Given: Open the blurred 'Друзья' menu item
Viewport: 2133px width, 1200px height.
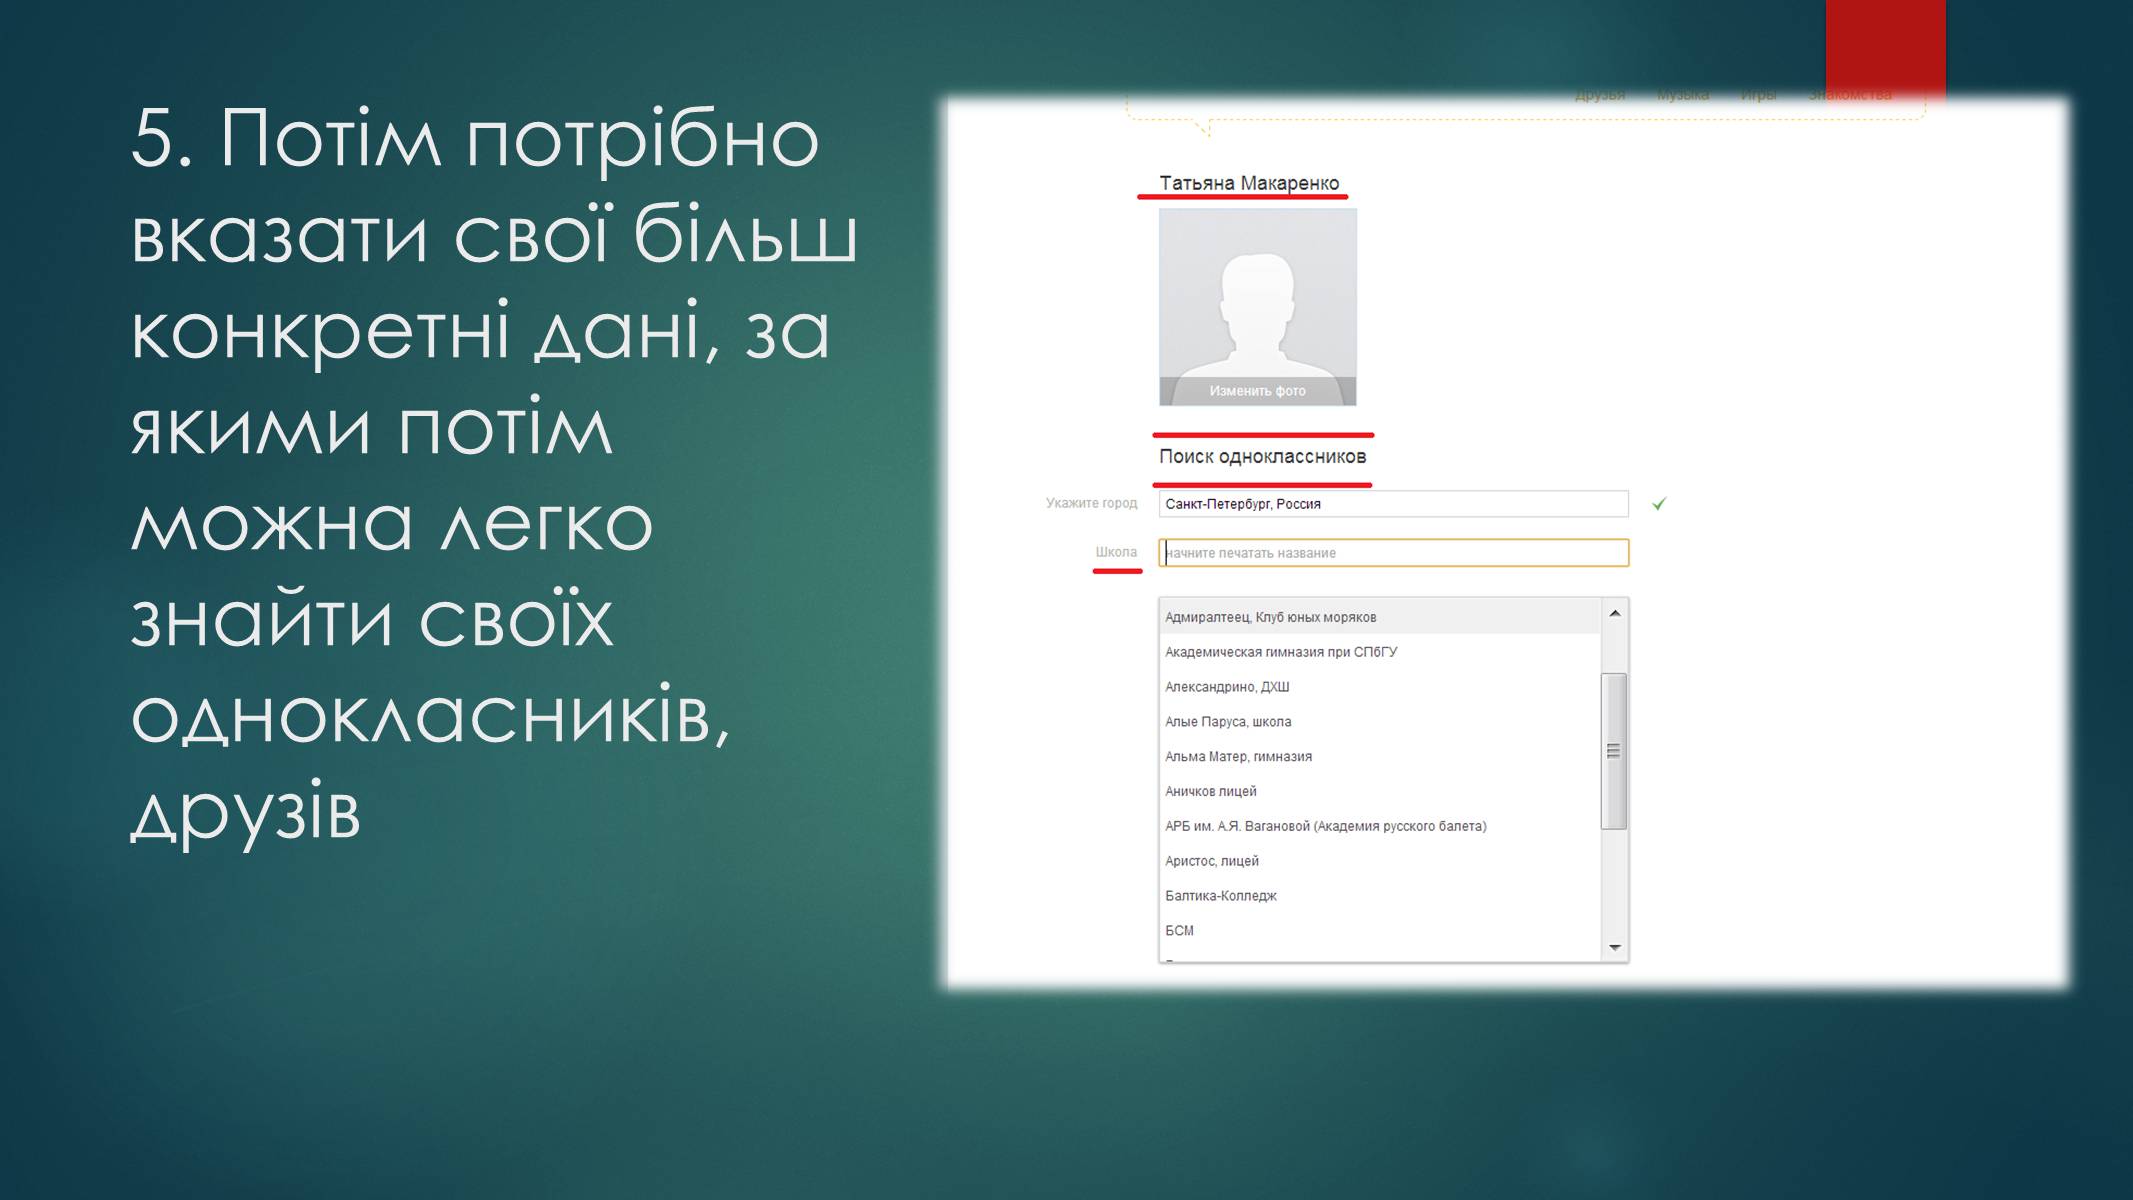Looking at the screenshot, I should 1600,95.
